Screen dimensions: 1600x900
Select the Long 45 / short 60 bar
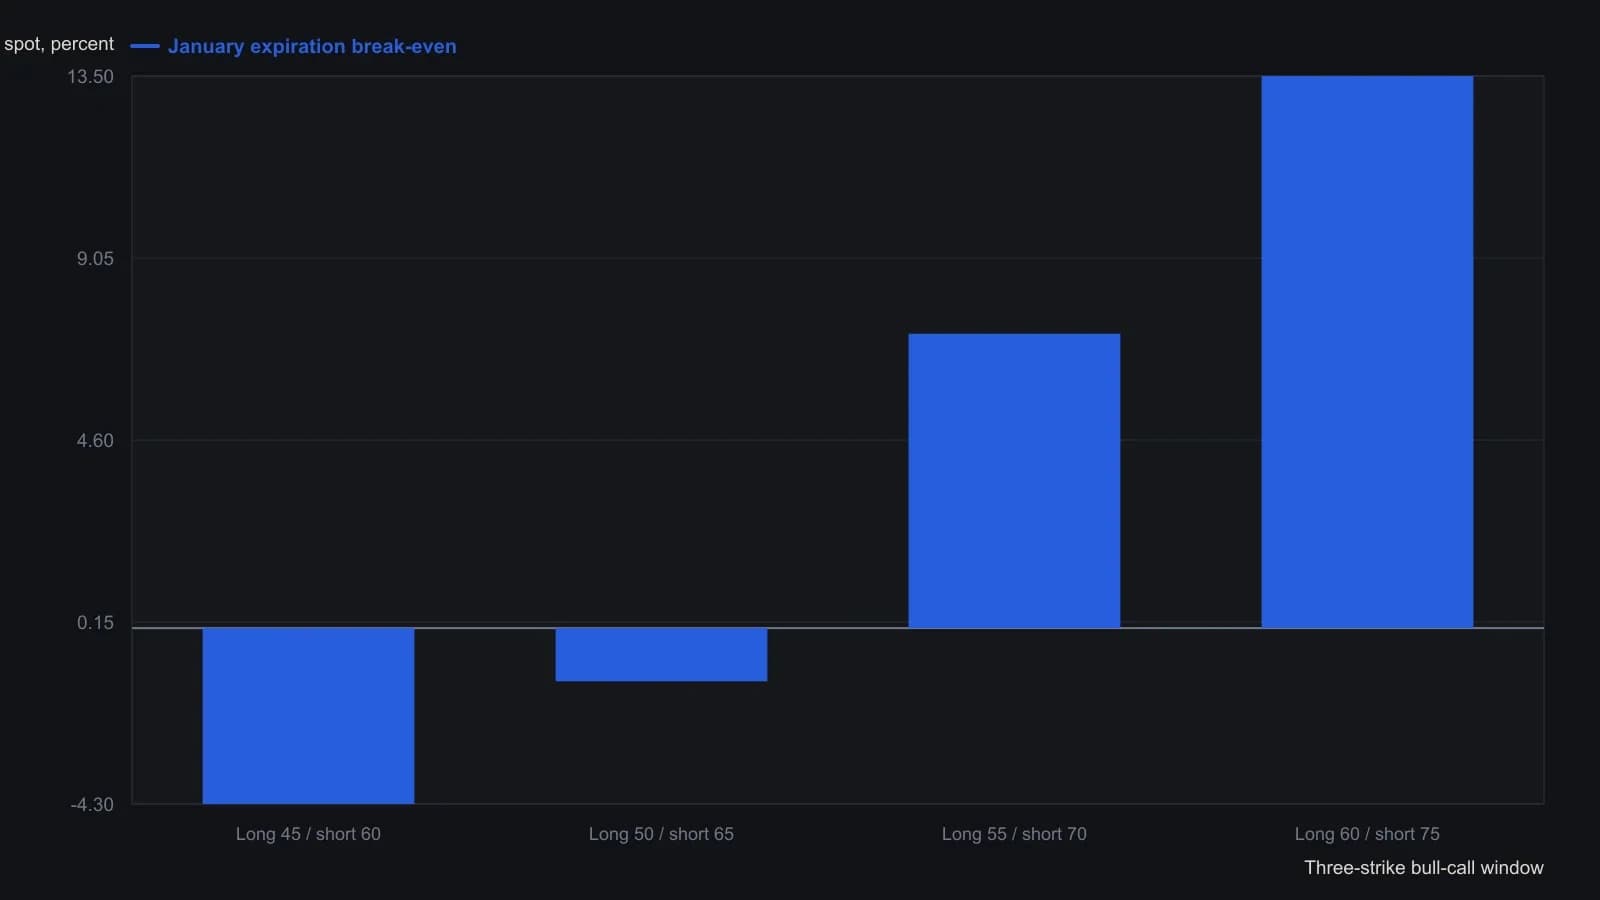click(308, 716)
